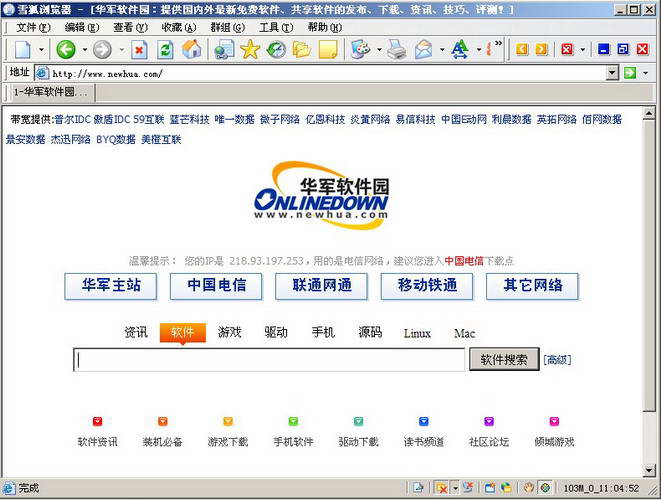
Task: Click the 其它网络 button
Action: pyautogui.click(x=532, y=286)
